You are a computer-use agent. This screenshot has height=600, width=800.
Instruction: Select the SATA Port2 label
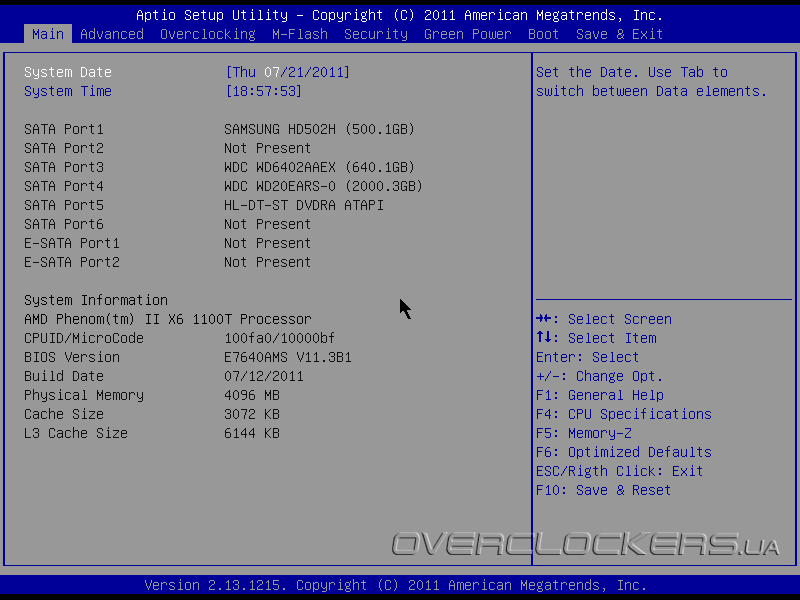click(x=64, y=148)
